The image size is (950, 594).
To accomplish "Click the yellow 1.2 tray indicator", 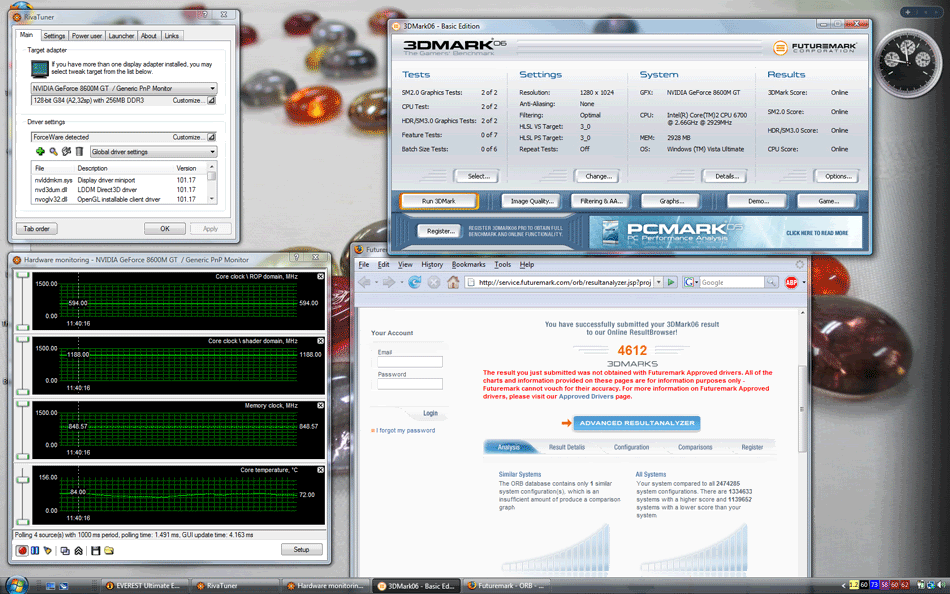I will tap(854, 585).
